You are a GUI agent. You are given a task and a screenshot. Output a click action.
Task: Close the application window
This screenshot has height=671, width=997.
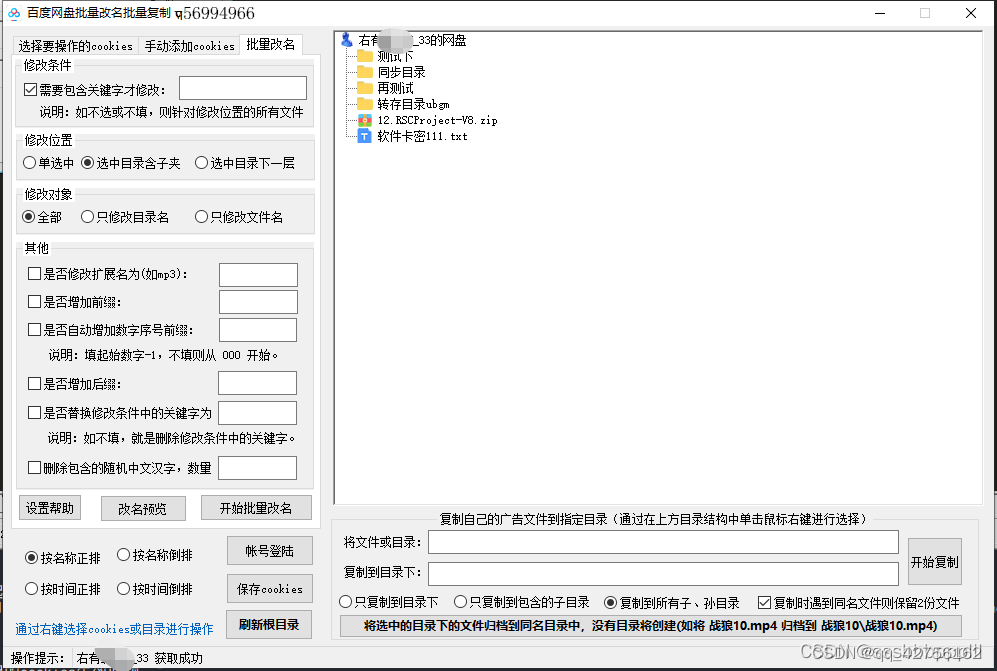point(971,13)
